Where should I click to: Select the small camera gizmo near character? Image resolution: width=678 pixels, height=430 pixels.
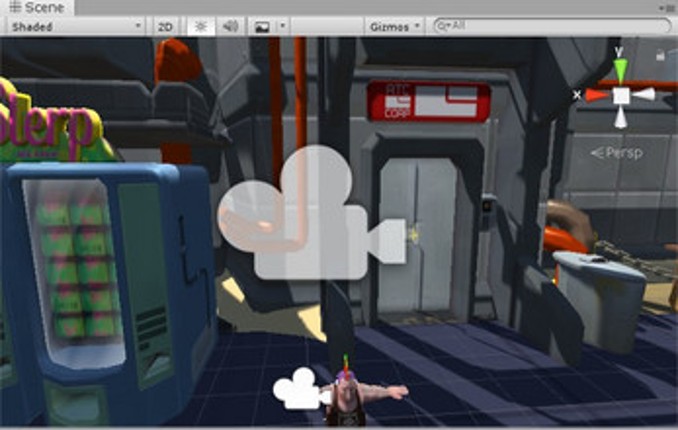(x=301, y=389)
